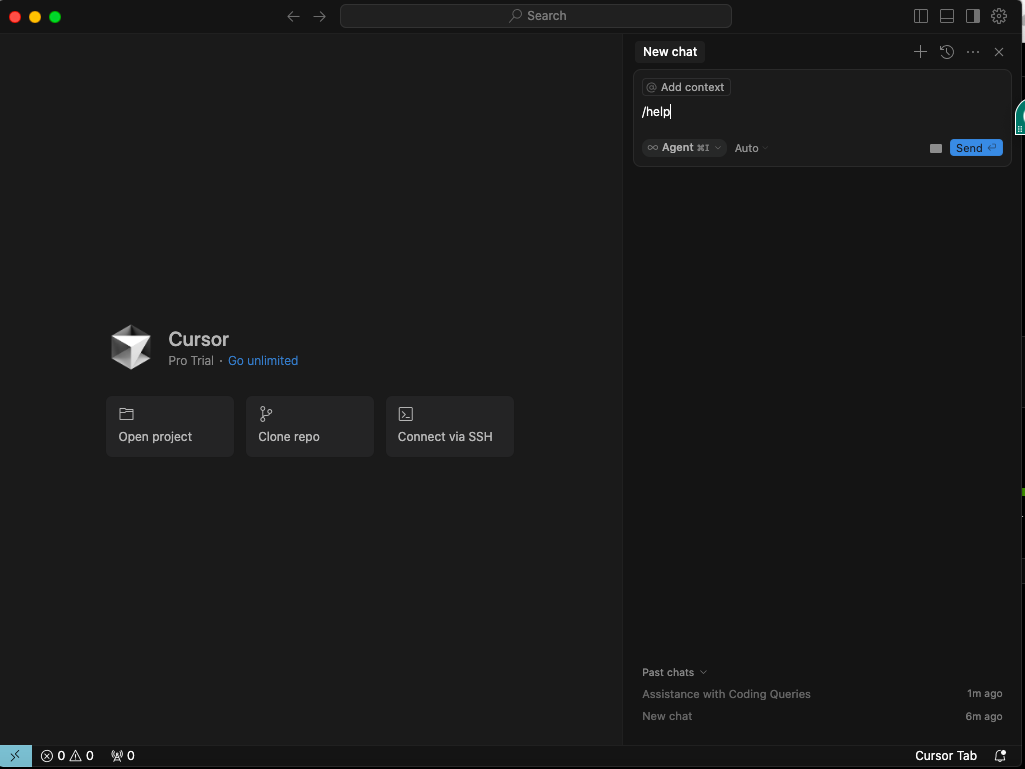Toggle the primary sidebar layout icon
The width and height of the screenshot is (1025, 769).
(x=920, y=16)
